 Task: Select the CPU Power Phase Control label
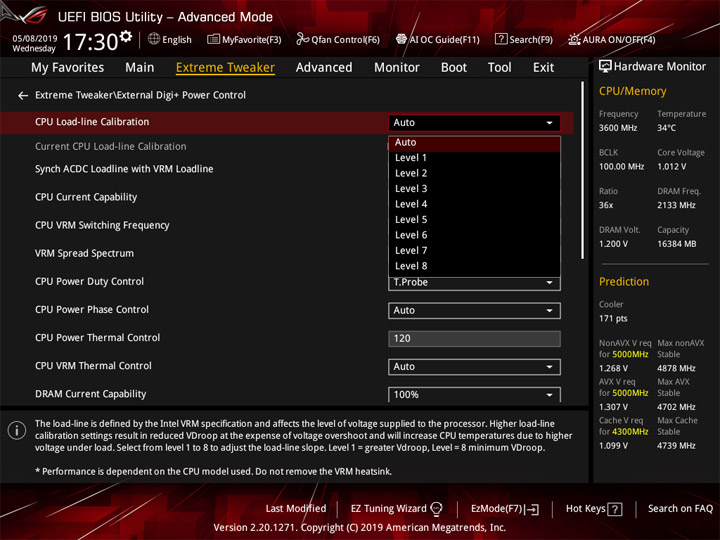92,310
